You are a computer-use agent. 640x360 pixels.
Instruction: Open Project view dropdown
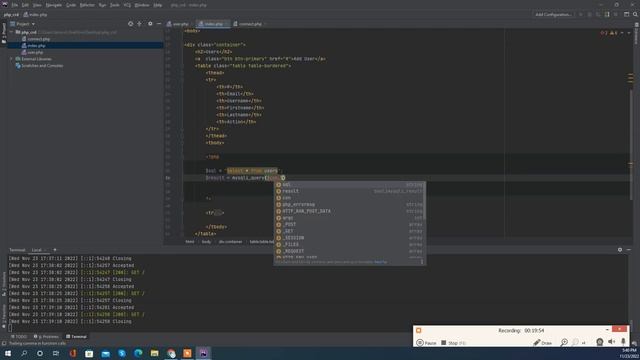point(23,24)
